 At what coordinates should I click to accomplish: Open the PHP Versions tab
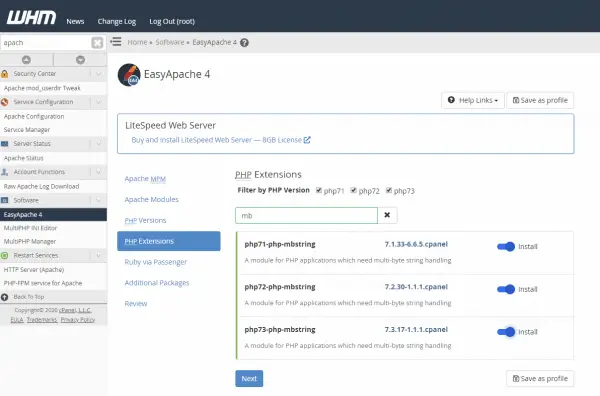click(x=145, y=220)
